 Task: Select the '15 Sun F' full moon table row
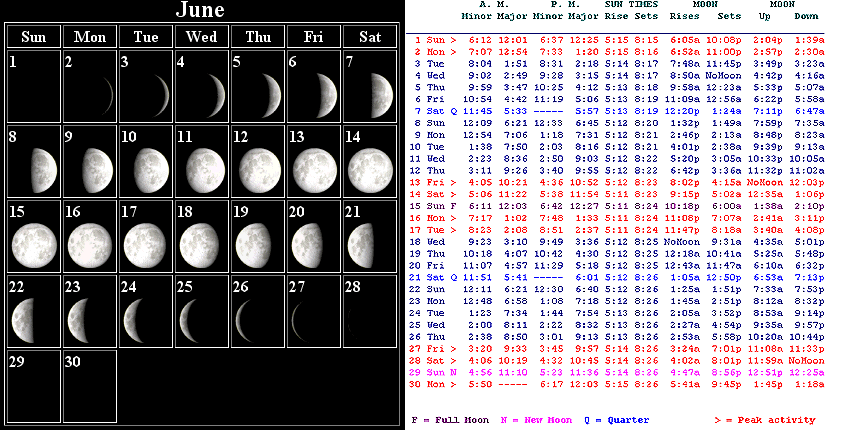[x=618, y=205]
